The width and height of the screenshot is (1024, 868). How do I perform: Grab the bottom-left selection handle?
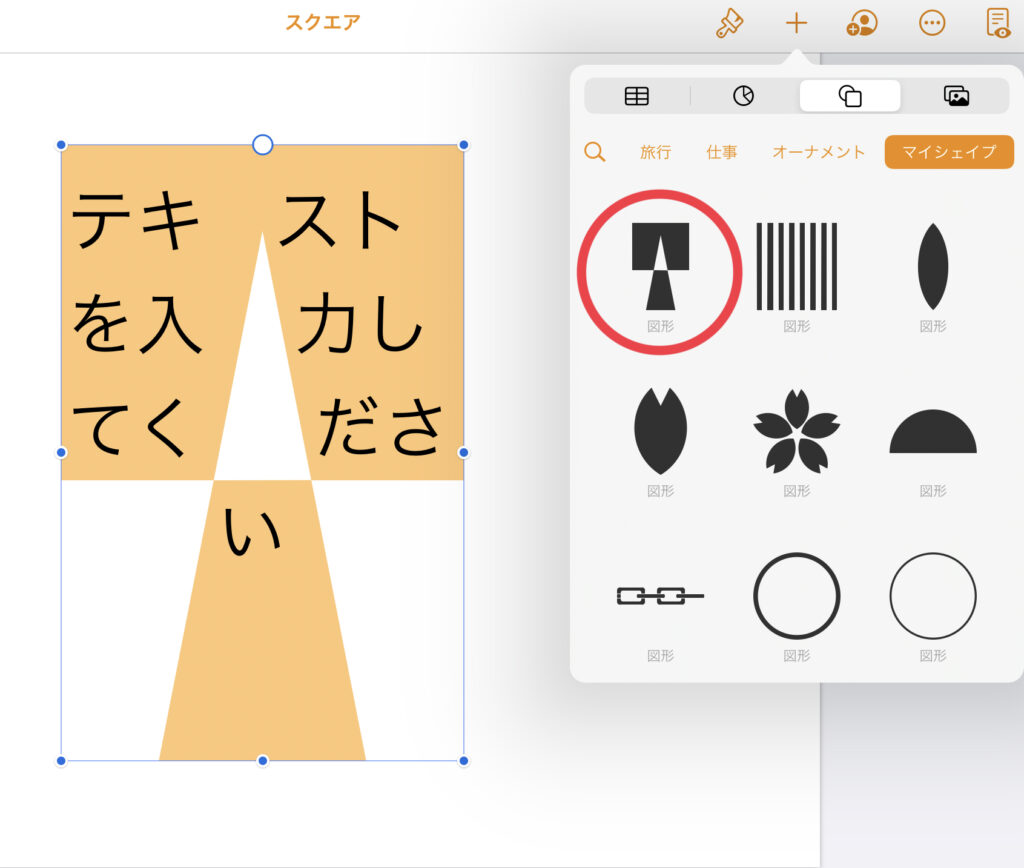click(61, 761)
